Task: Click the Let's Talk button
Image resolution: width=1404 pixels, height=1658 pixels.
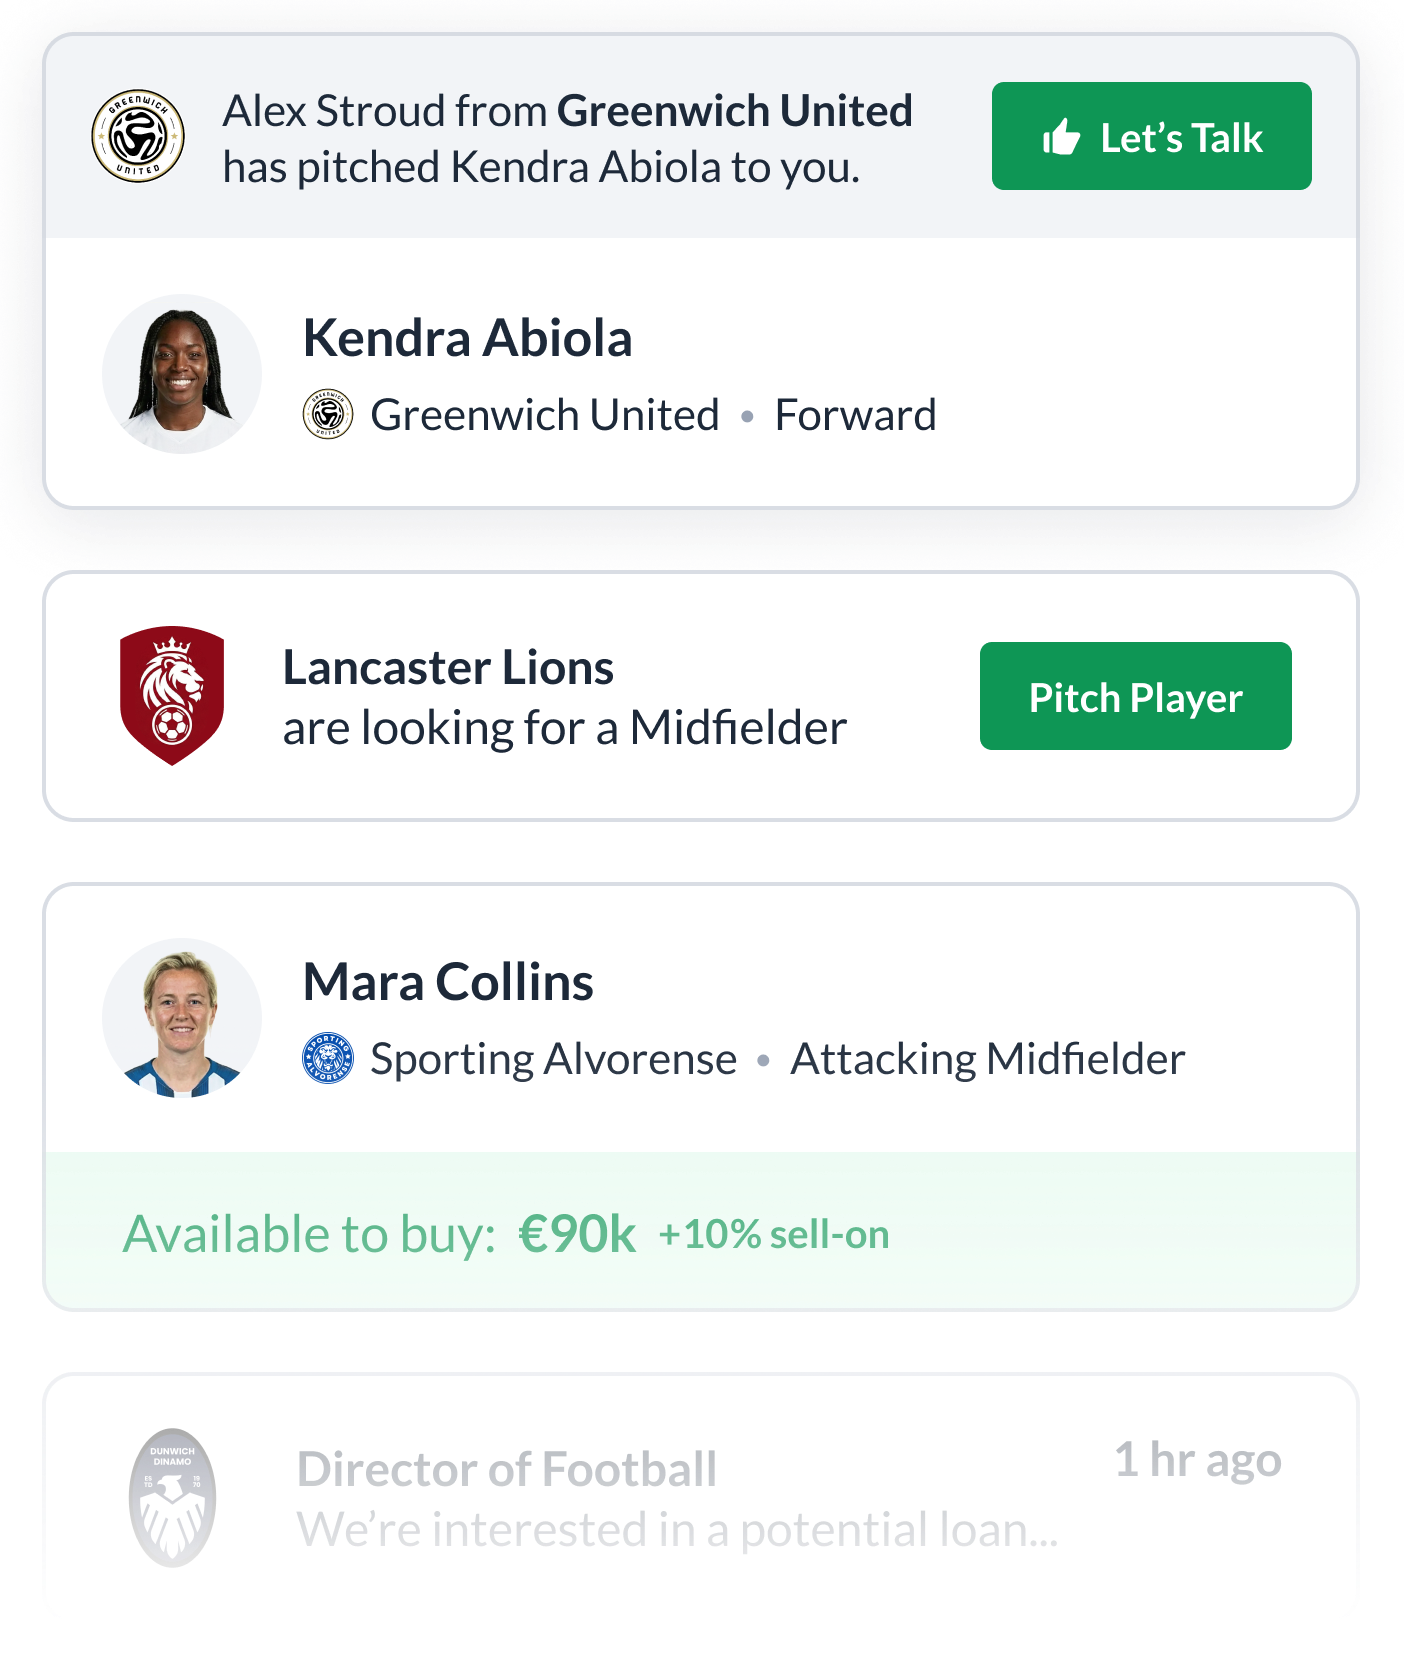Action: [1151, 137]
